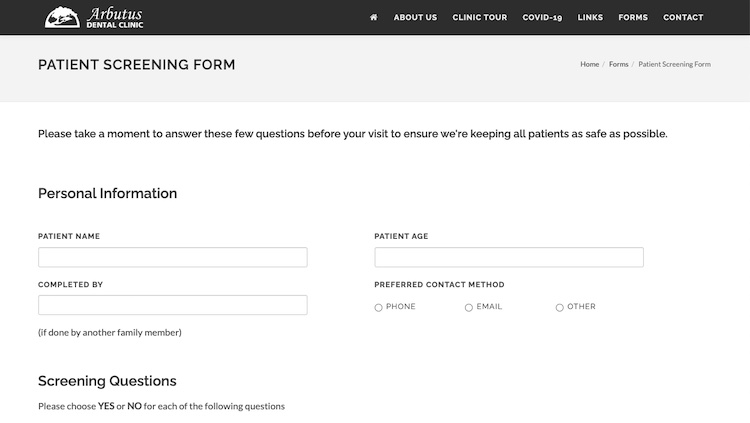Go to the COVID-19 page
750x423 pixels.
542,17
